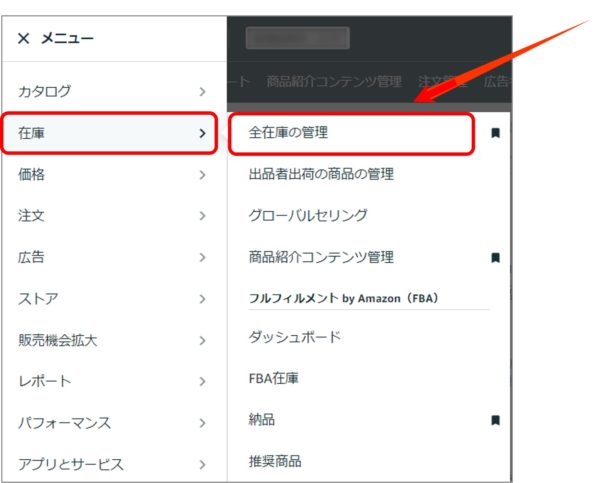The image size is (600, 483).
Task: Close the メニュー panel with the X icon
Action: point(23,38)
